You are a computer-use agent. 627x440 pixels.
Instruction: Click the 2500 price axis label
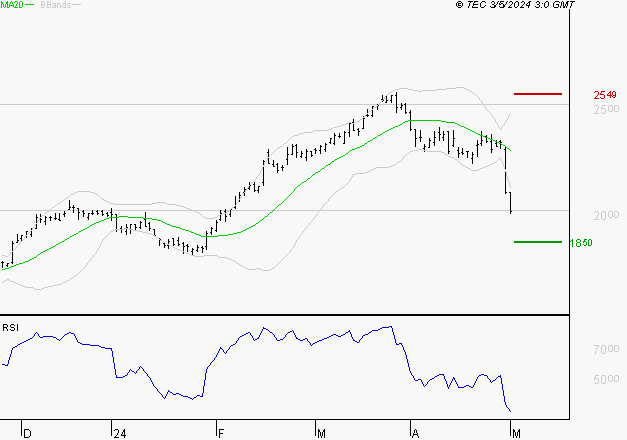(606, 109)
